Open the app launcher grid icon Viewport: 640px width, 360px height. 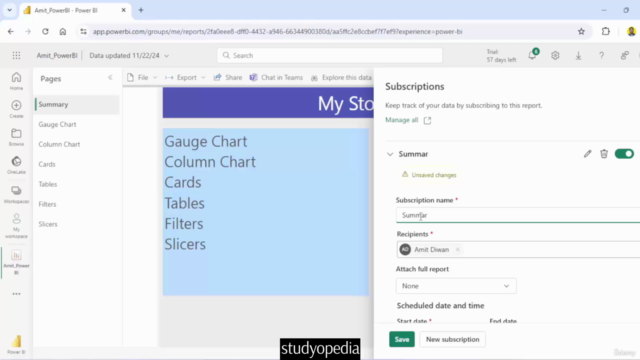(x=16, y=56)
